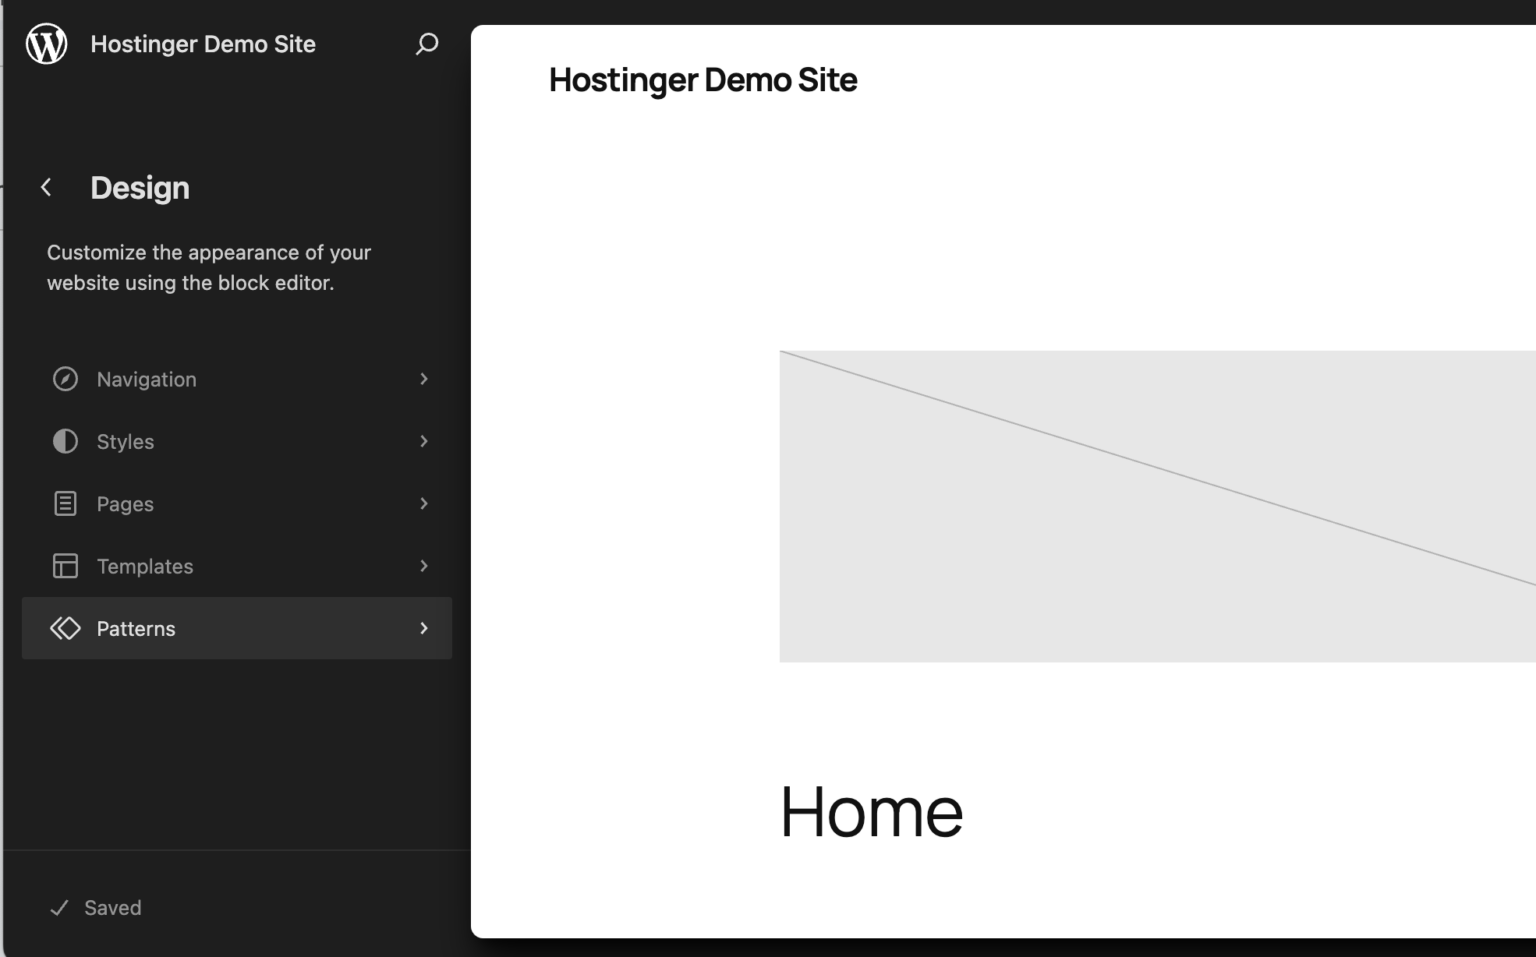This screenshot has height=957, width=1536.
Task: Expand the Navigation section chevron
Action: point(424,379)
